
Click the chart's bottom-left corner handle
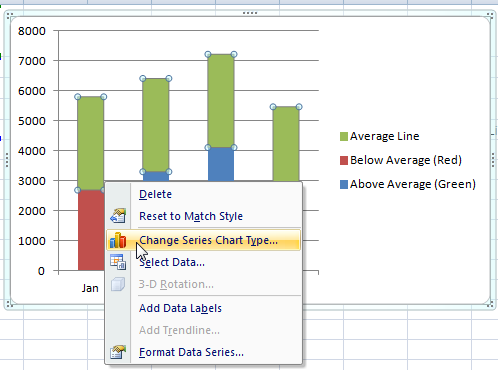coord(10,304)
